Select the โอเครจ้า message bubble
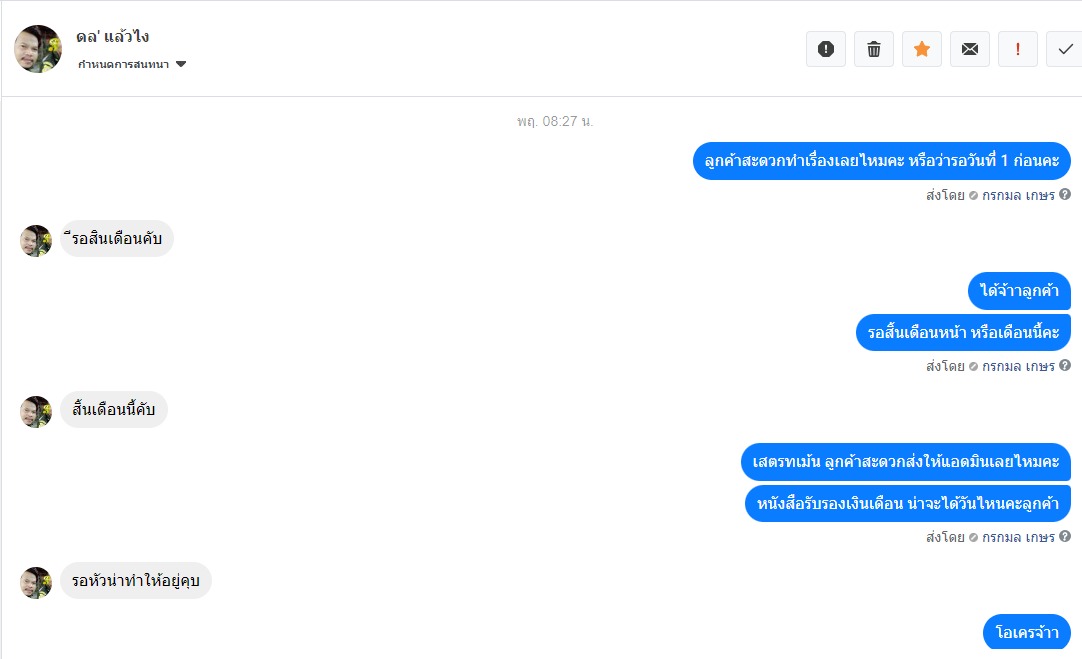Image resolution: width=1082 pixels, height=659 pixels. point(1027,632)
